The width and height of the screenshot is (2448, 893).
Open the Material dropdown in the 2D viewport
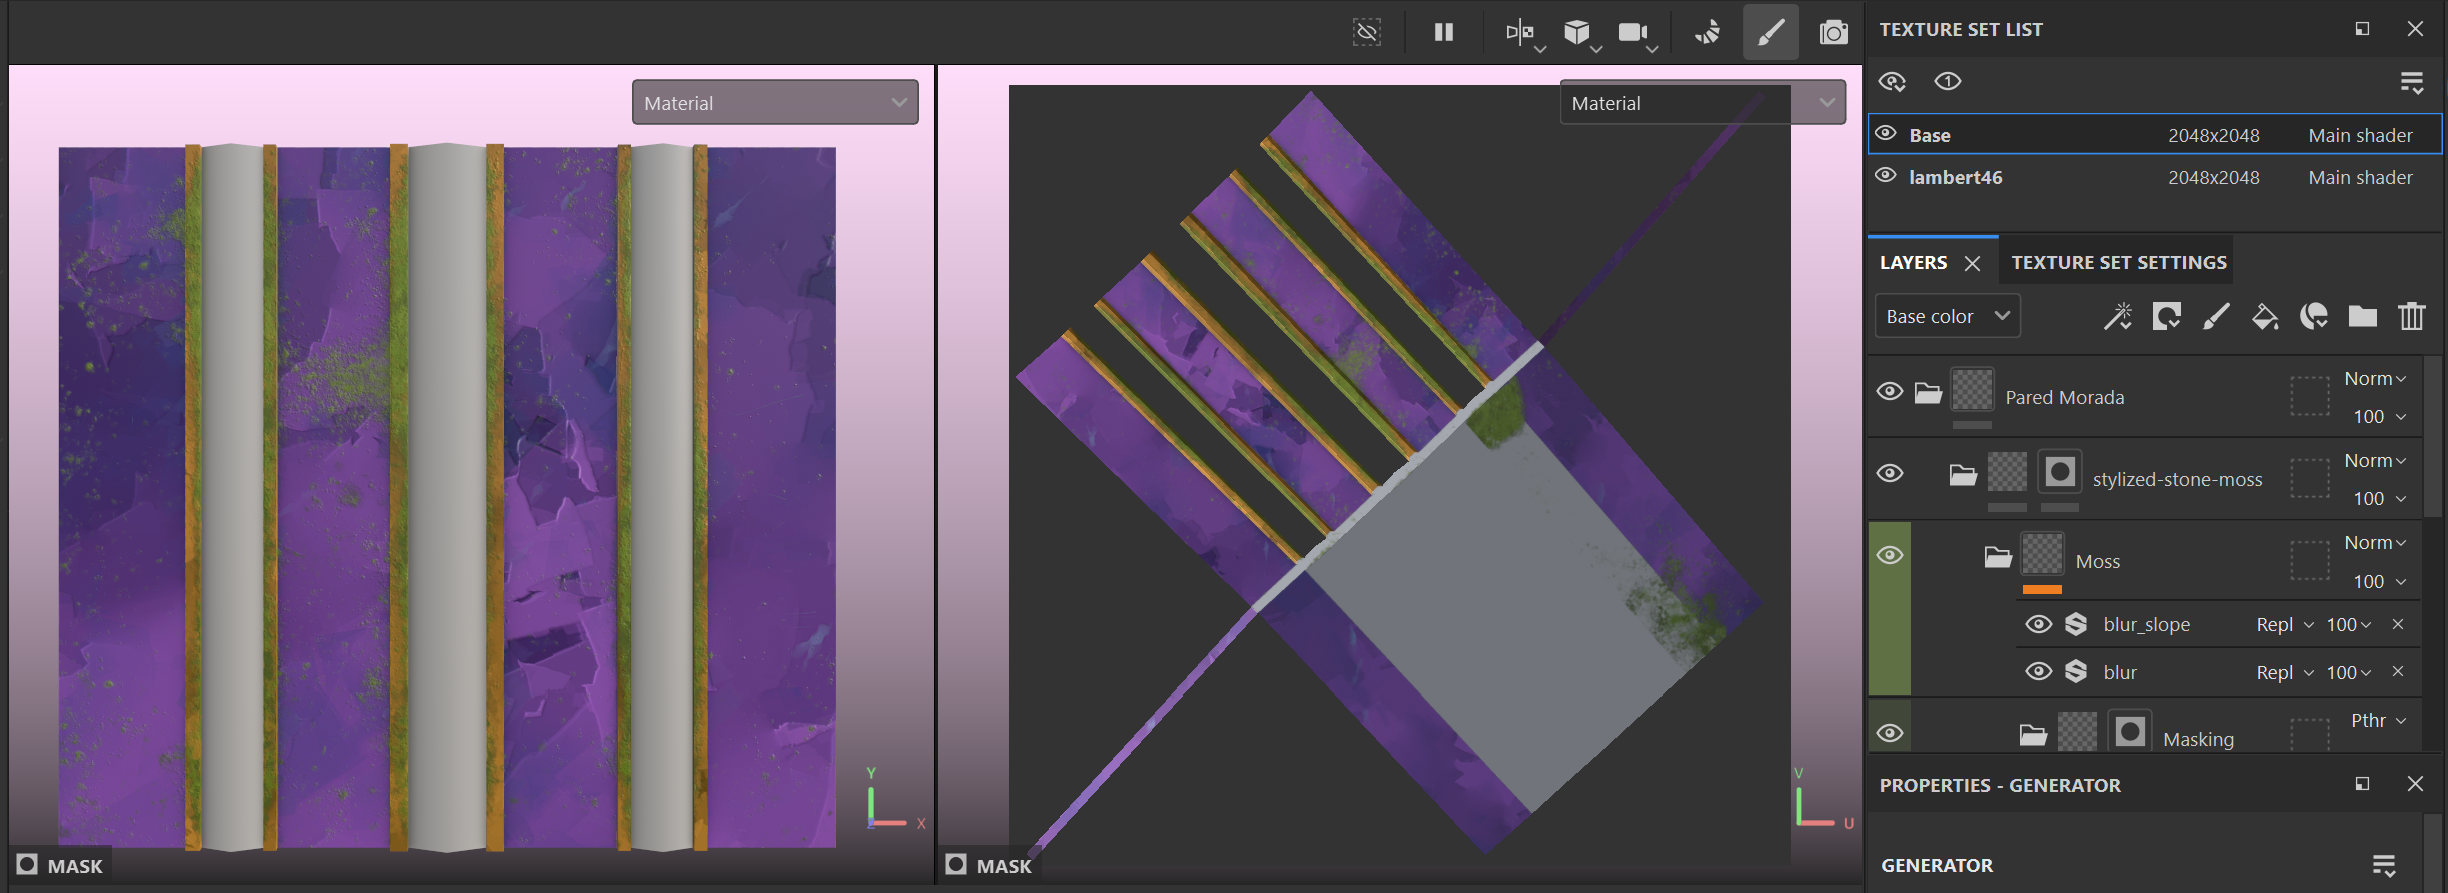pyautogui.click(x=1702, y=103)
